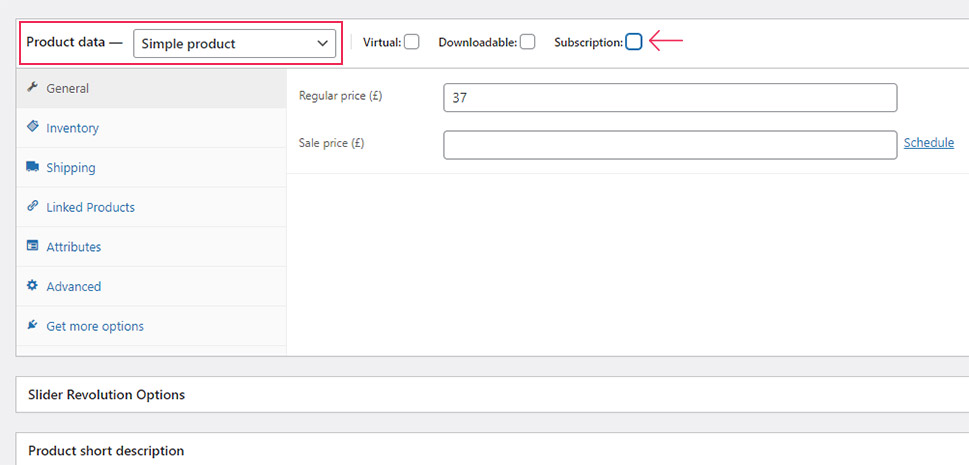Screen dimensions: 969x465
Task: Click the Advanced gear icon
Action: [x=32, y=286]
